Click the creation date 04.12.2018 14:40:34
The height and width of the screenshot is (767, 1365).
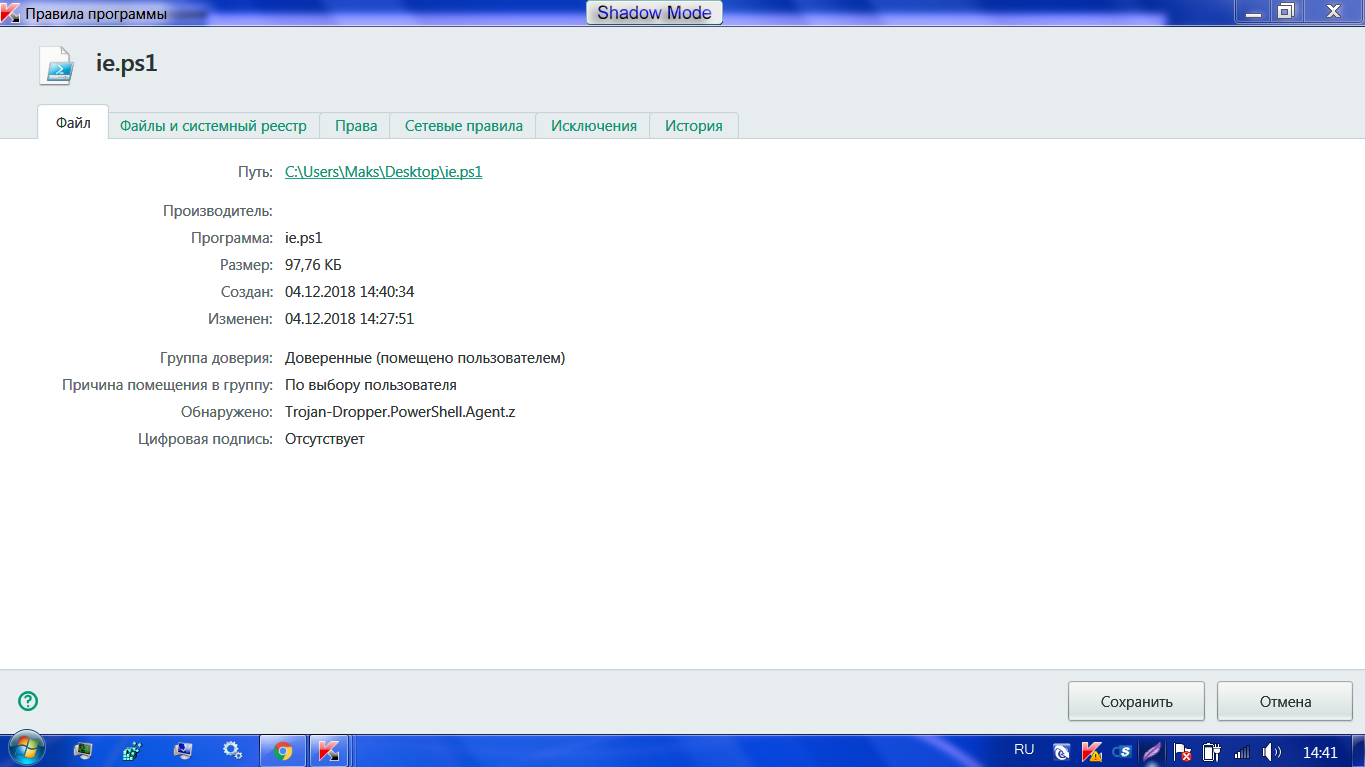coord(349,292)
